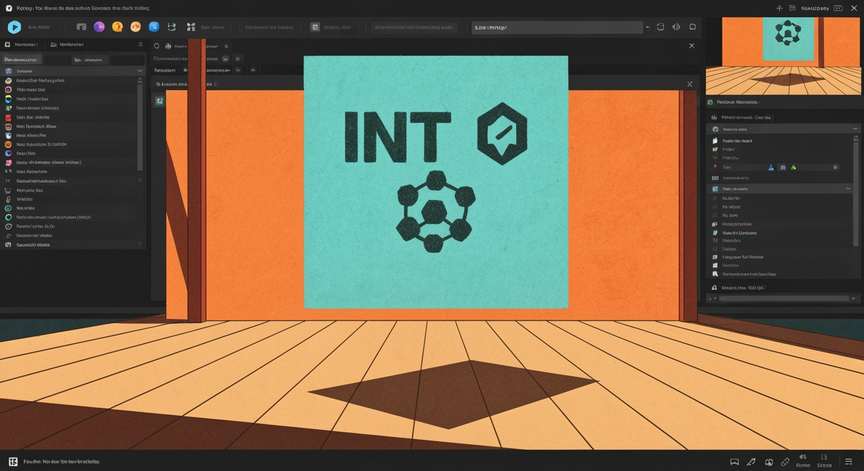
Task: Toggle the small arrow at the middle section row of the left list
Action: coord(140,180)
